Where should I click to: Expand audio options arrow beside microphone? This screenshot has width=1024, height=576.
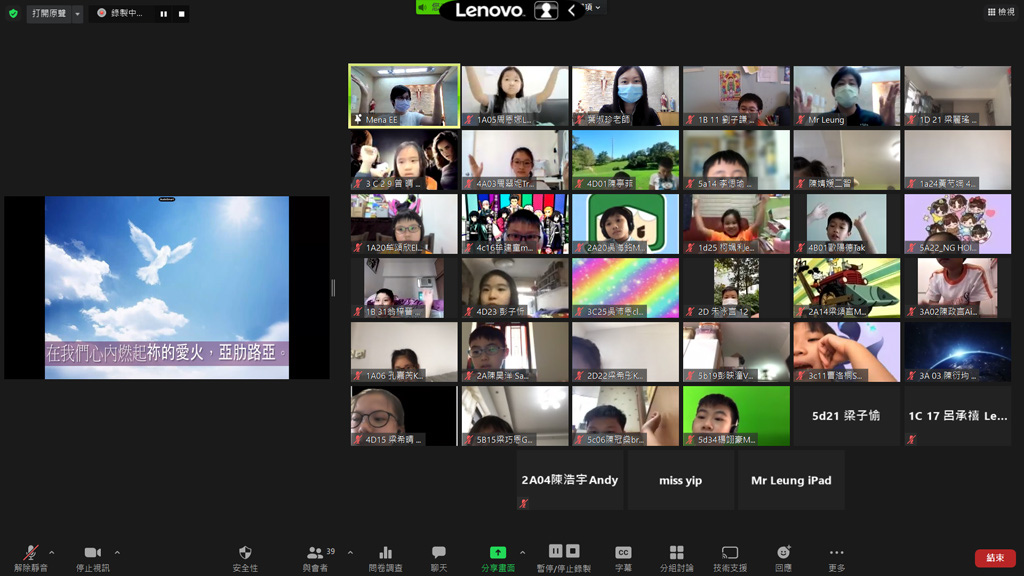point(52,552)
